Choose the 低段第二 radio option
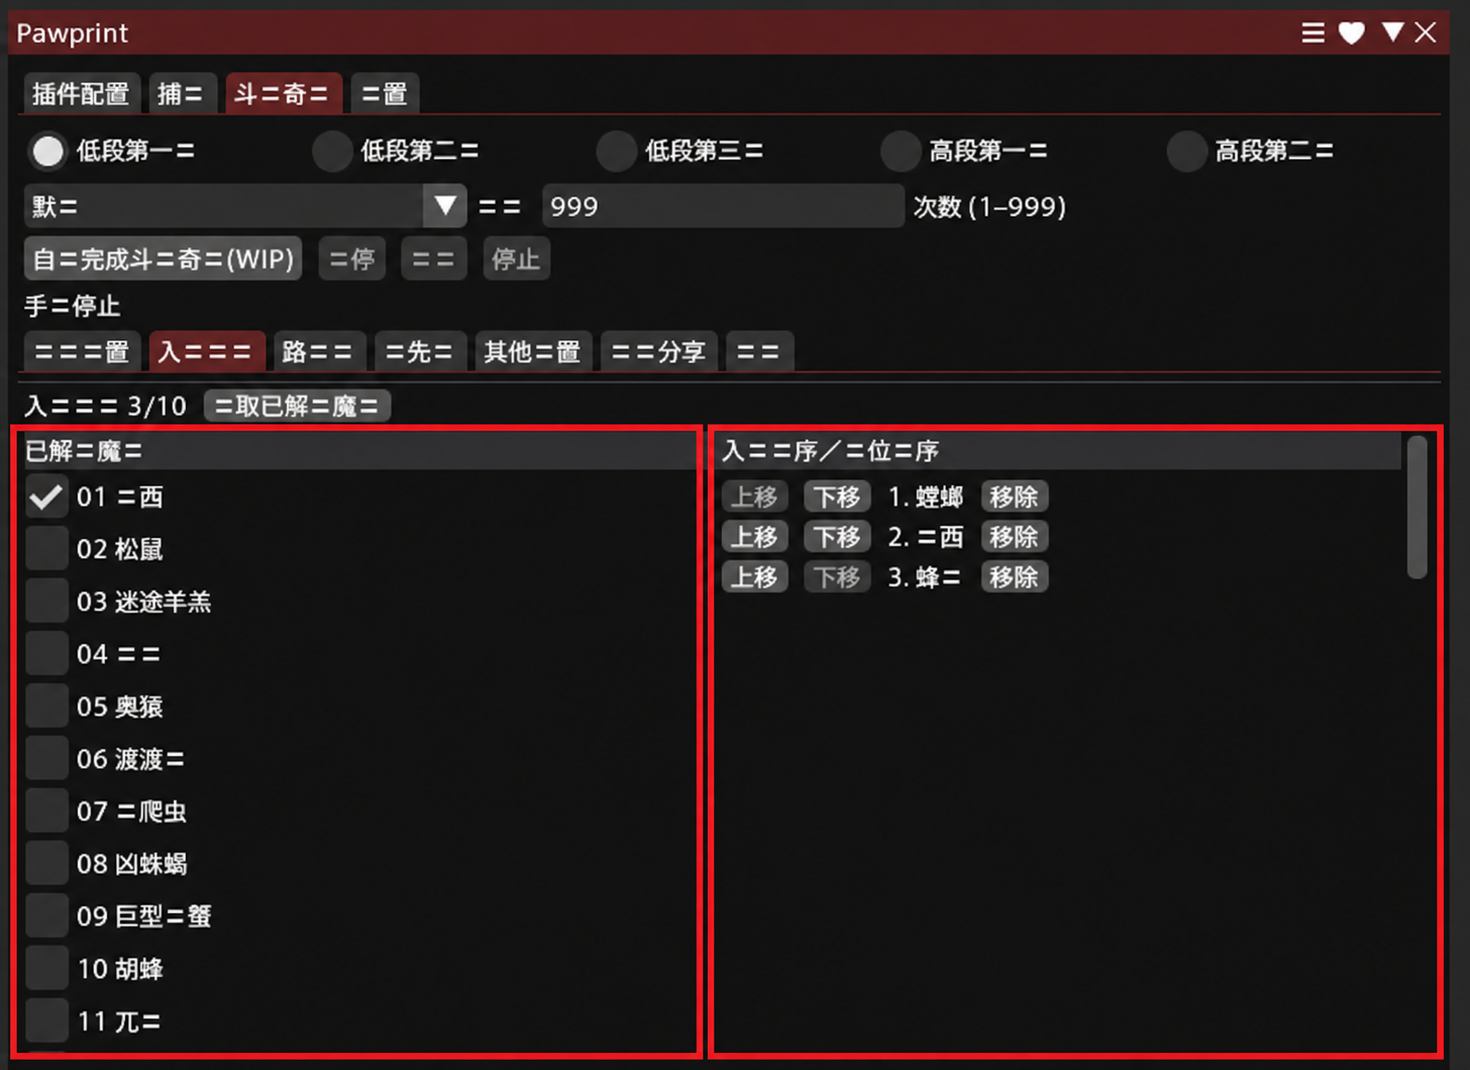1470x1070 pixels. [x=332, y=151]
